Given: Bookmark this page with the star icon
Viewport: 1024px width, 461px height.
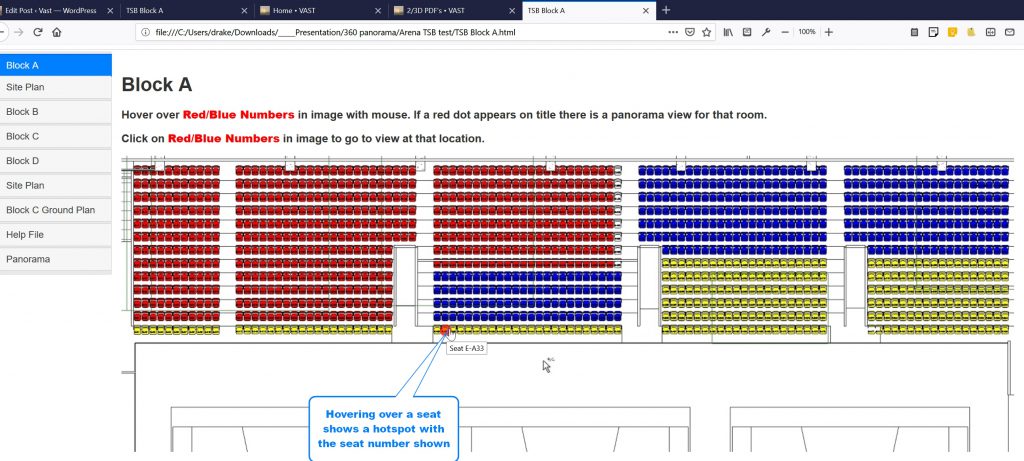Looking at the screenshot, I should click(707, 32).
